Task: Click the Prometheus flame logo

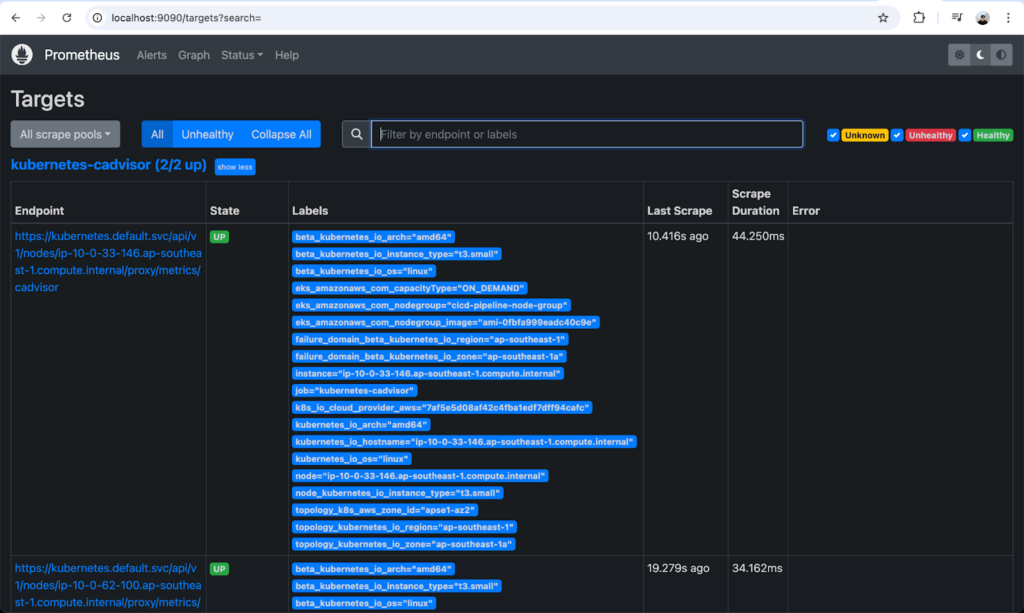Action: coord(22,55)
